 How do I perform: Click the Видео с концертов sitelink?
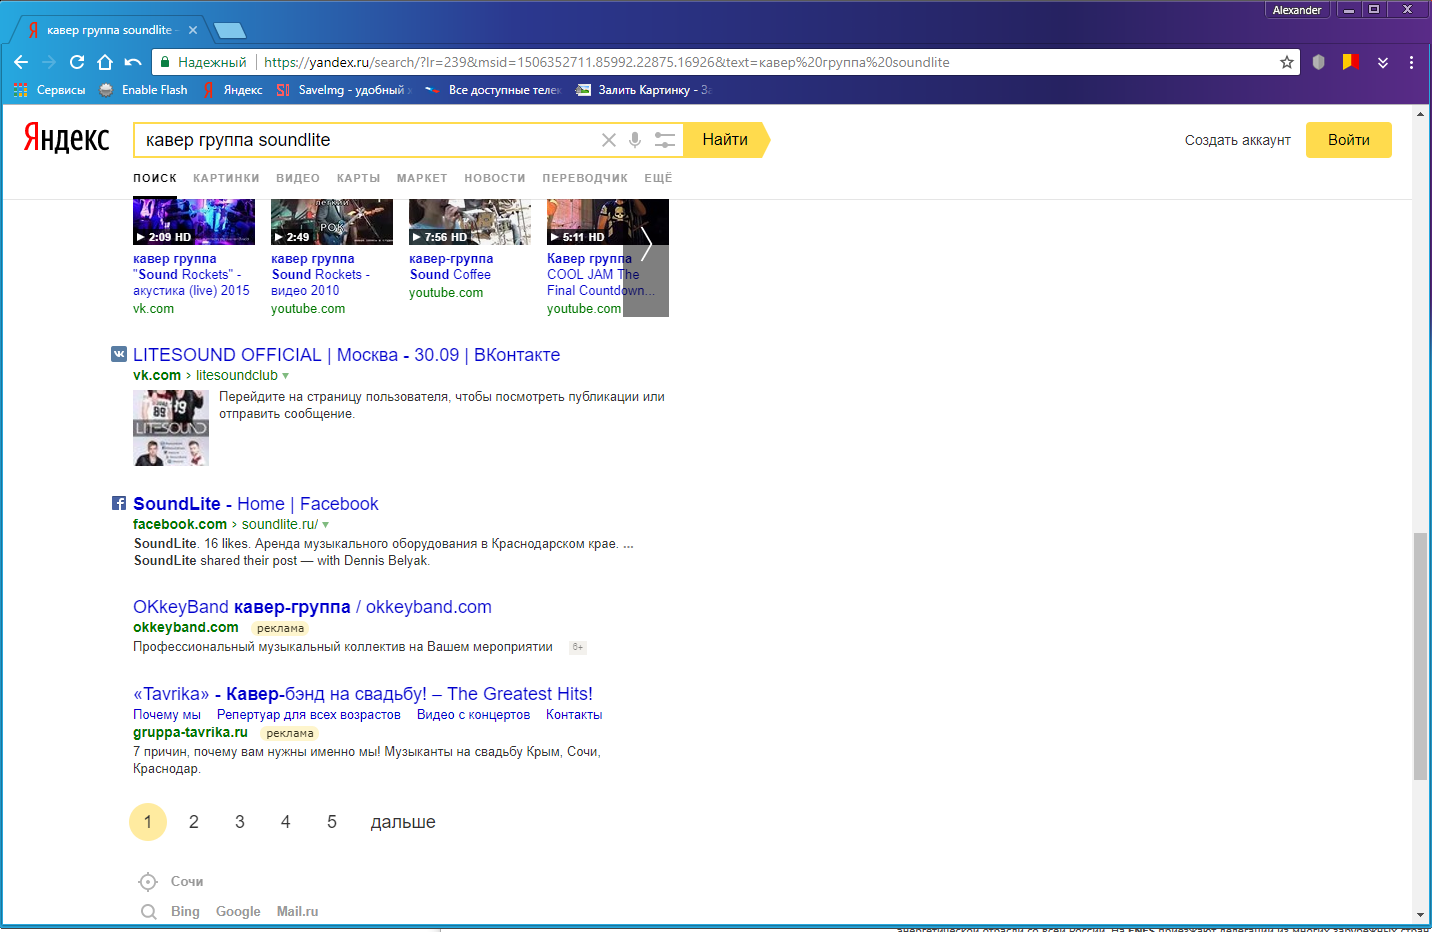[x=473, y=715]
